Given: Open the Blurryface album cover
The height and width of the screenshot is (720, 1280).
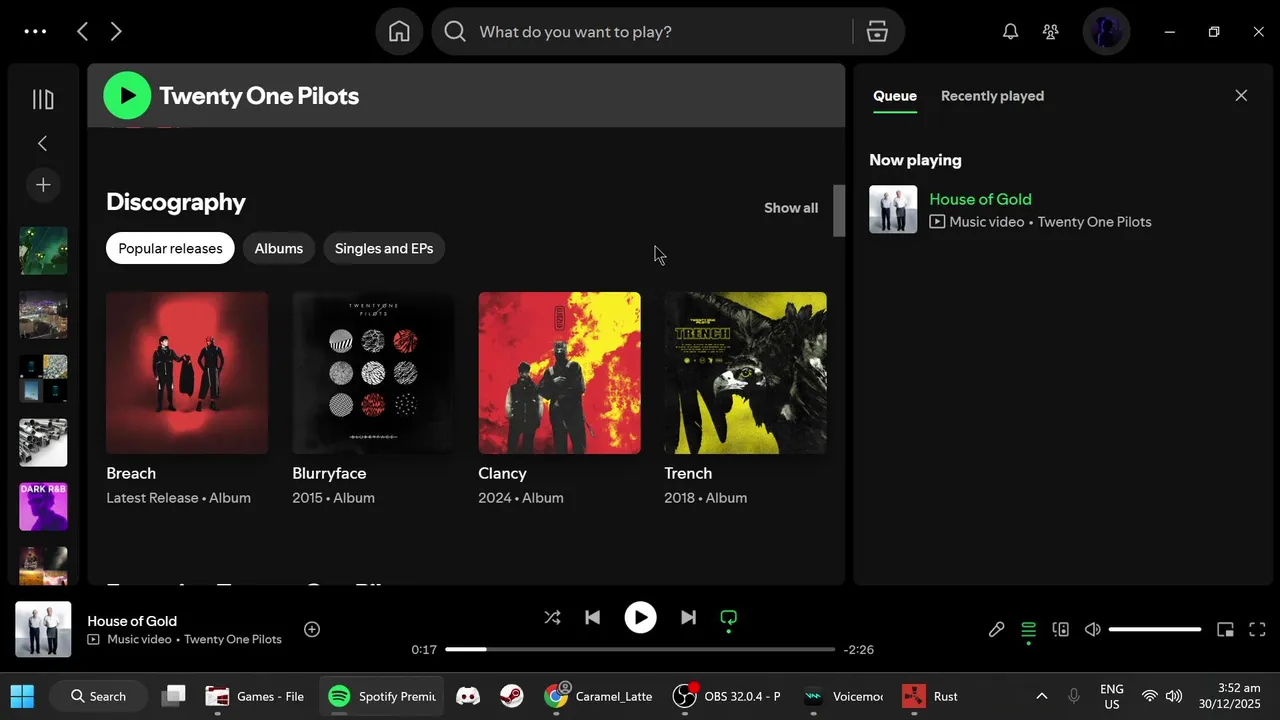Looking at the screenshot, I should [373, 373].
